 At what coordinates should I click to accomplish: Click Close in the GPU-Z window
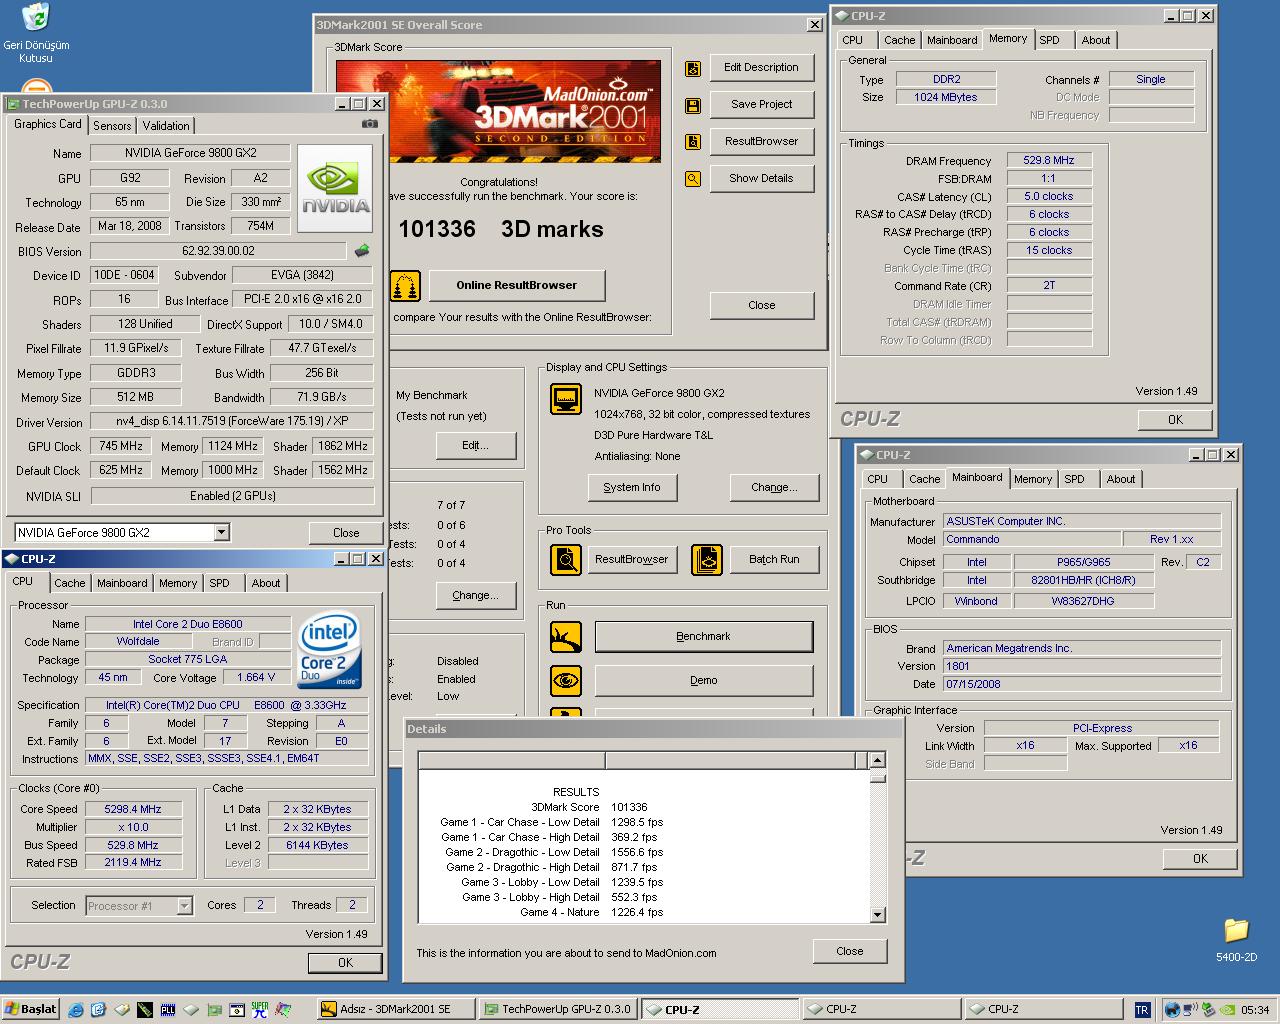click(x=346, y=533)
